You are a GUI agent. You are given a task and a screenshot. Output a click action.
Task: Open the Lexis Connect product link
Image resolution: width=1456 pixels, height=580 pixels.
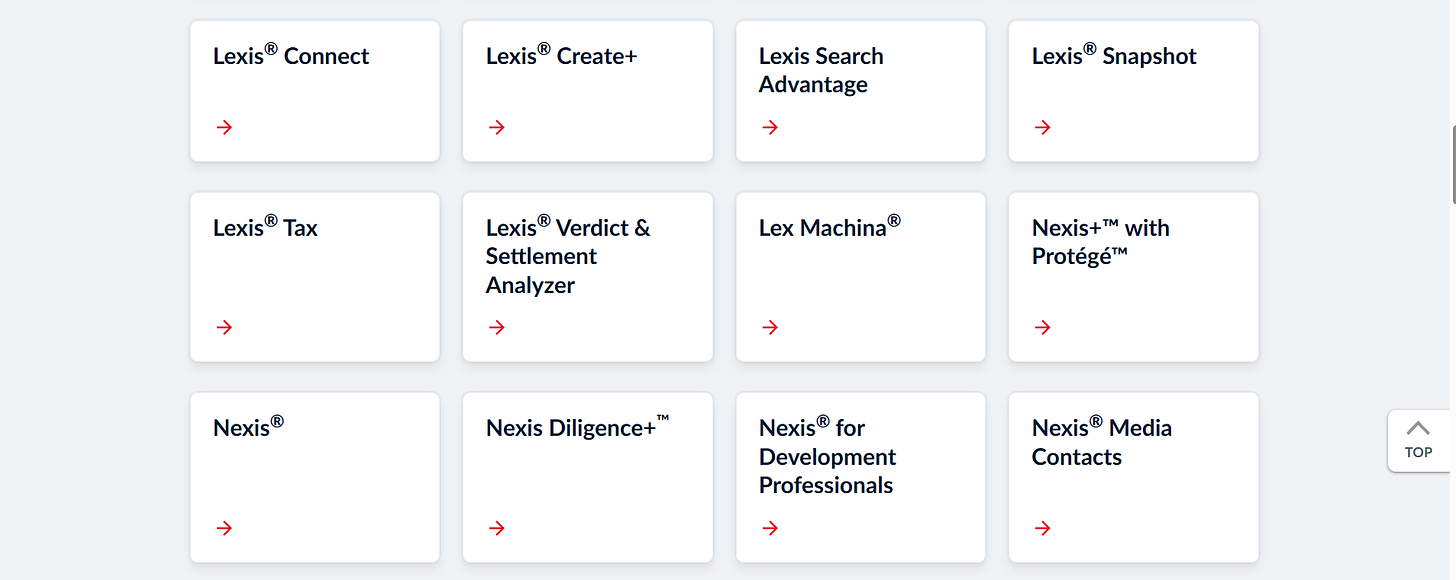click(x=291, y=55)
